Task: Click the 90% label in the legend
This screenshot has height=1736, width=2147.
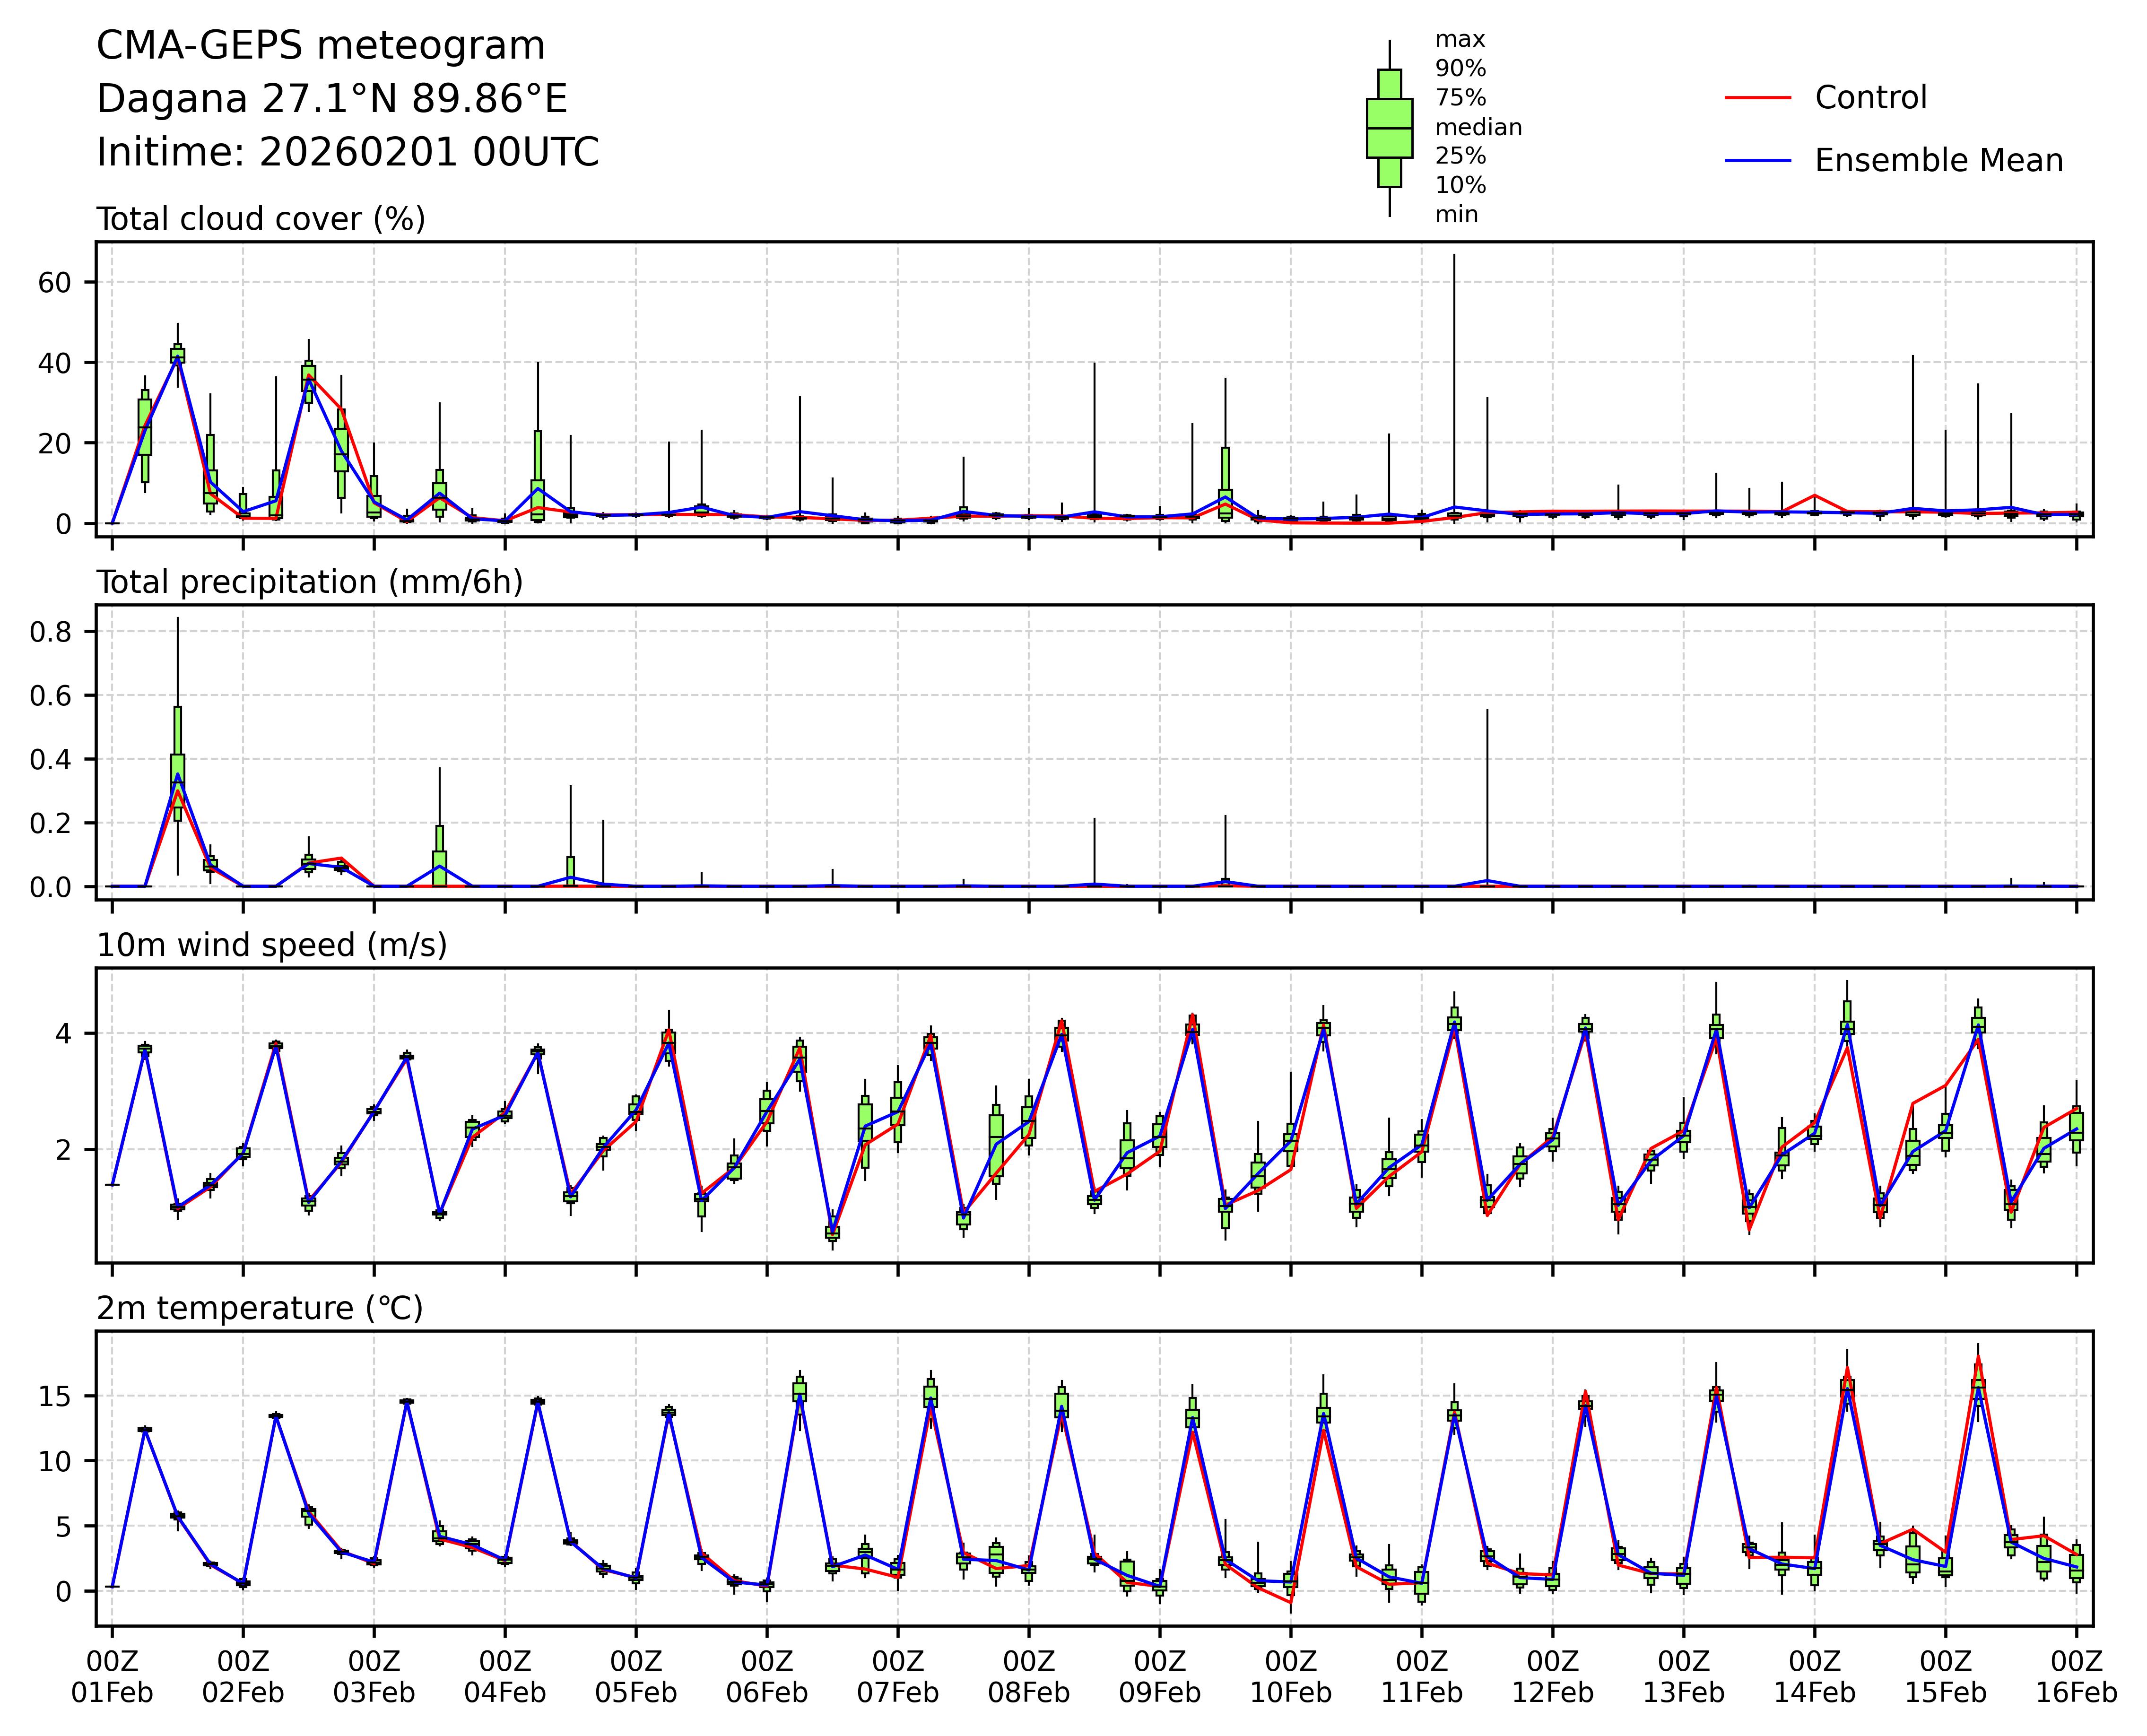Action: click(1460, 69)
